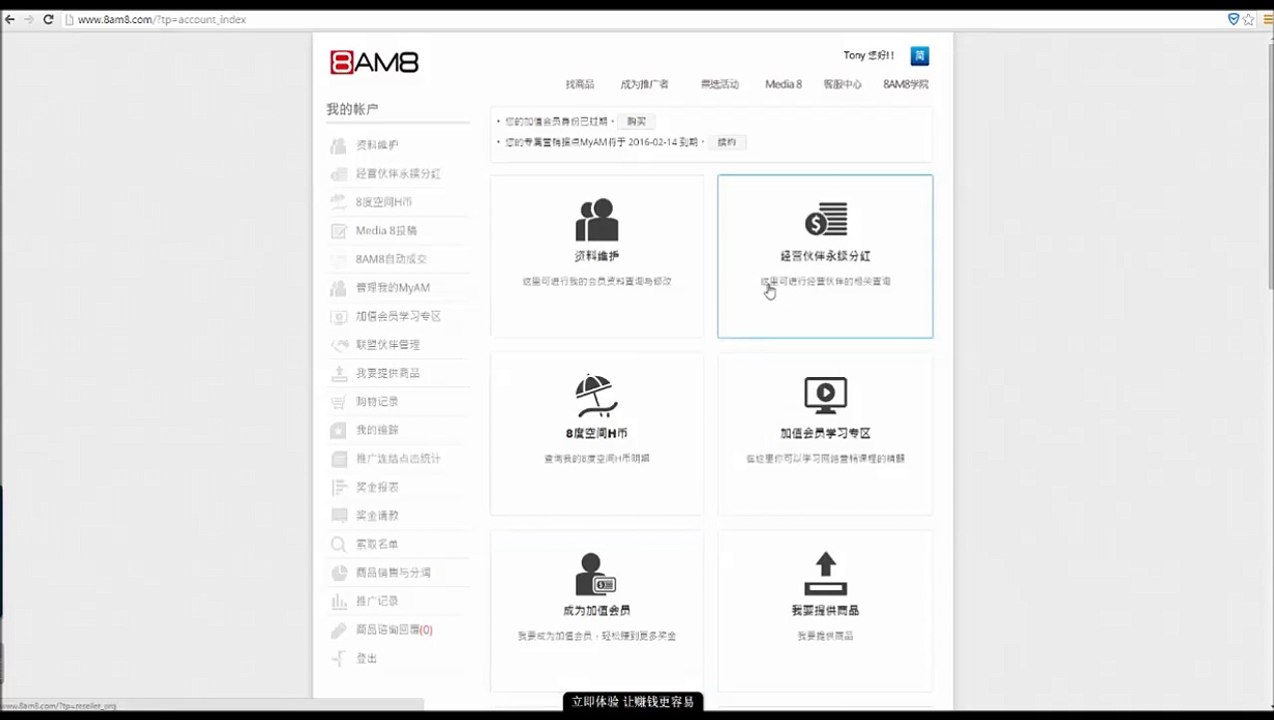Click the 我要提供商品 sidebar upload icon
1274x720 pixels.
338,373
